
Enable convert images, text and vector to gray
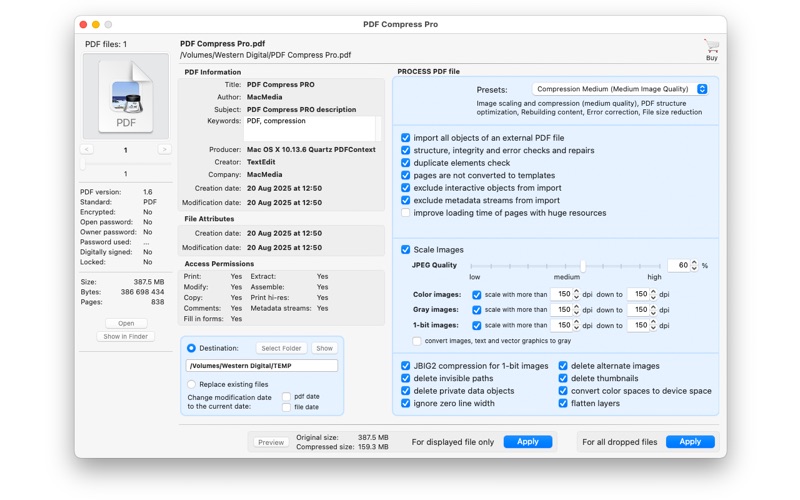pos(417,341)
